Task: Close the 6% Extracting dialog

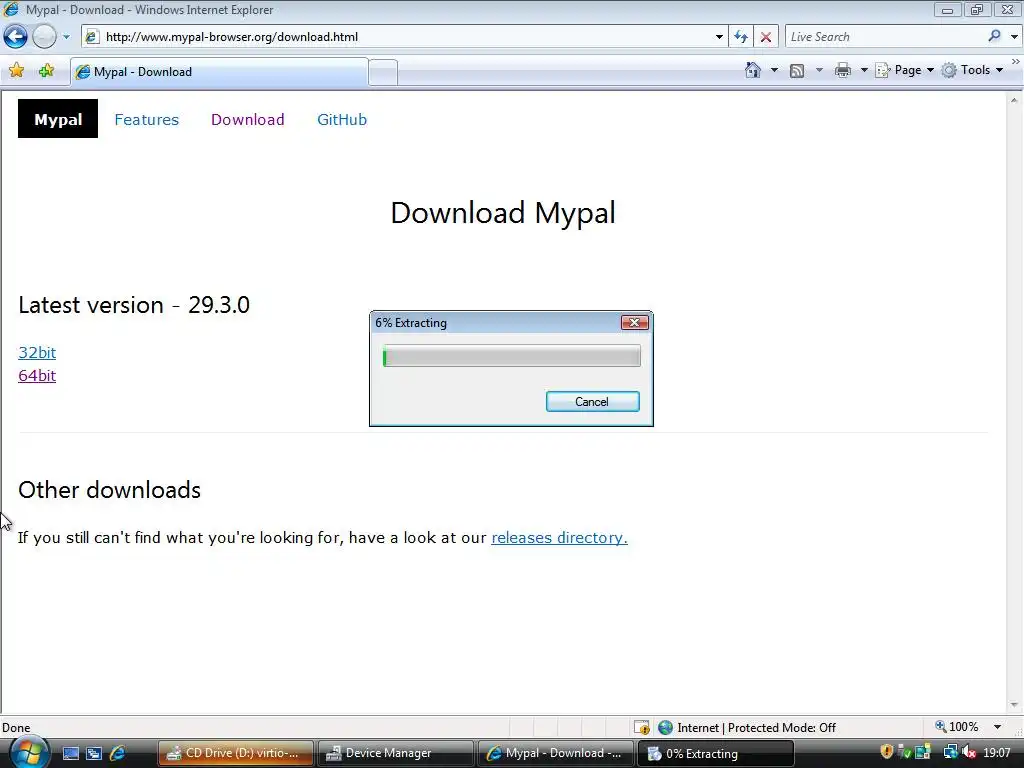Action: (x=634, y=323)
